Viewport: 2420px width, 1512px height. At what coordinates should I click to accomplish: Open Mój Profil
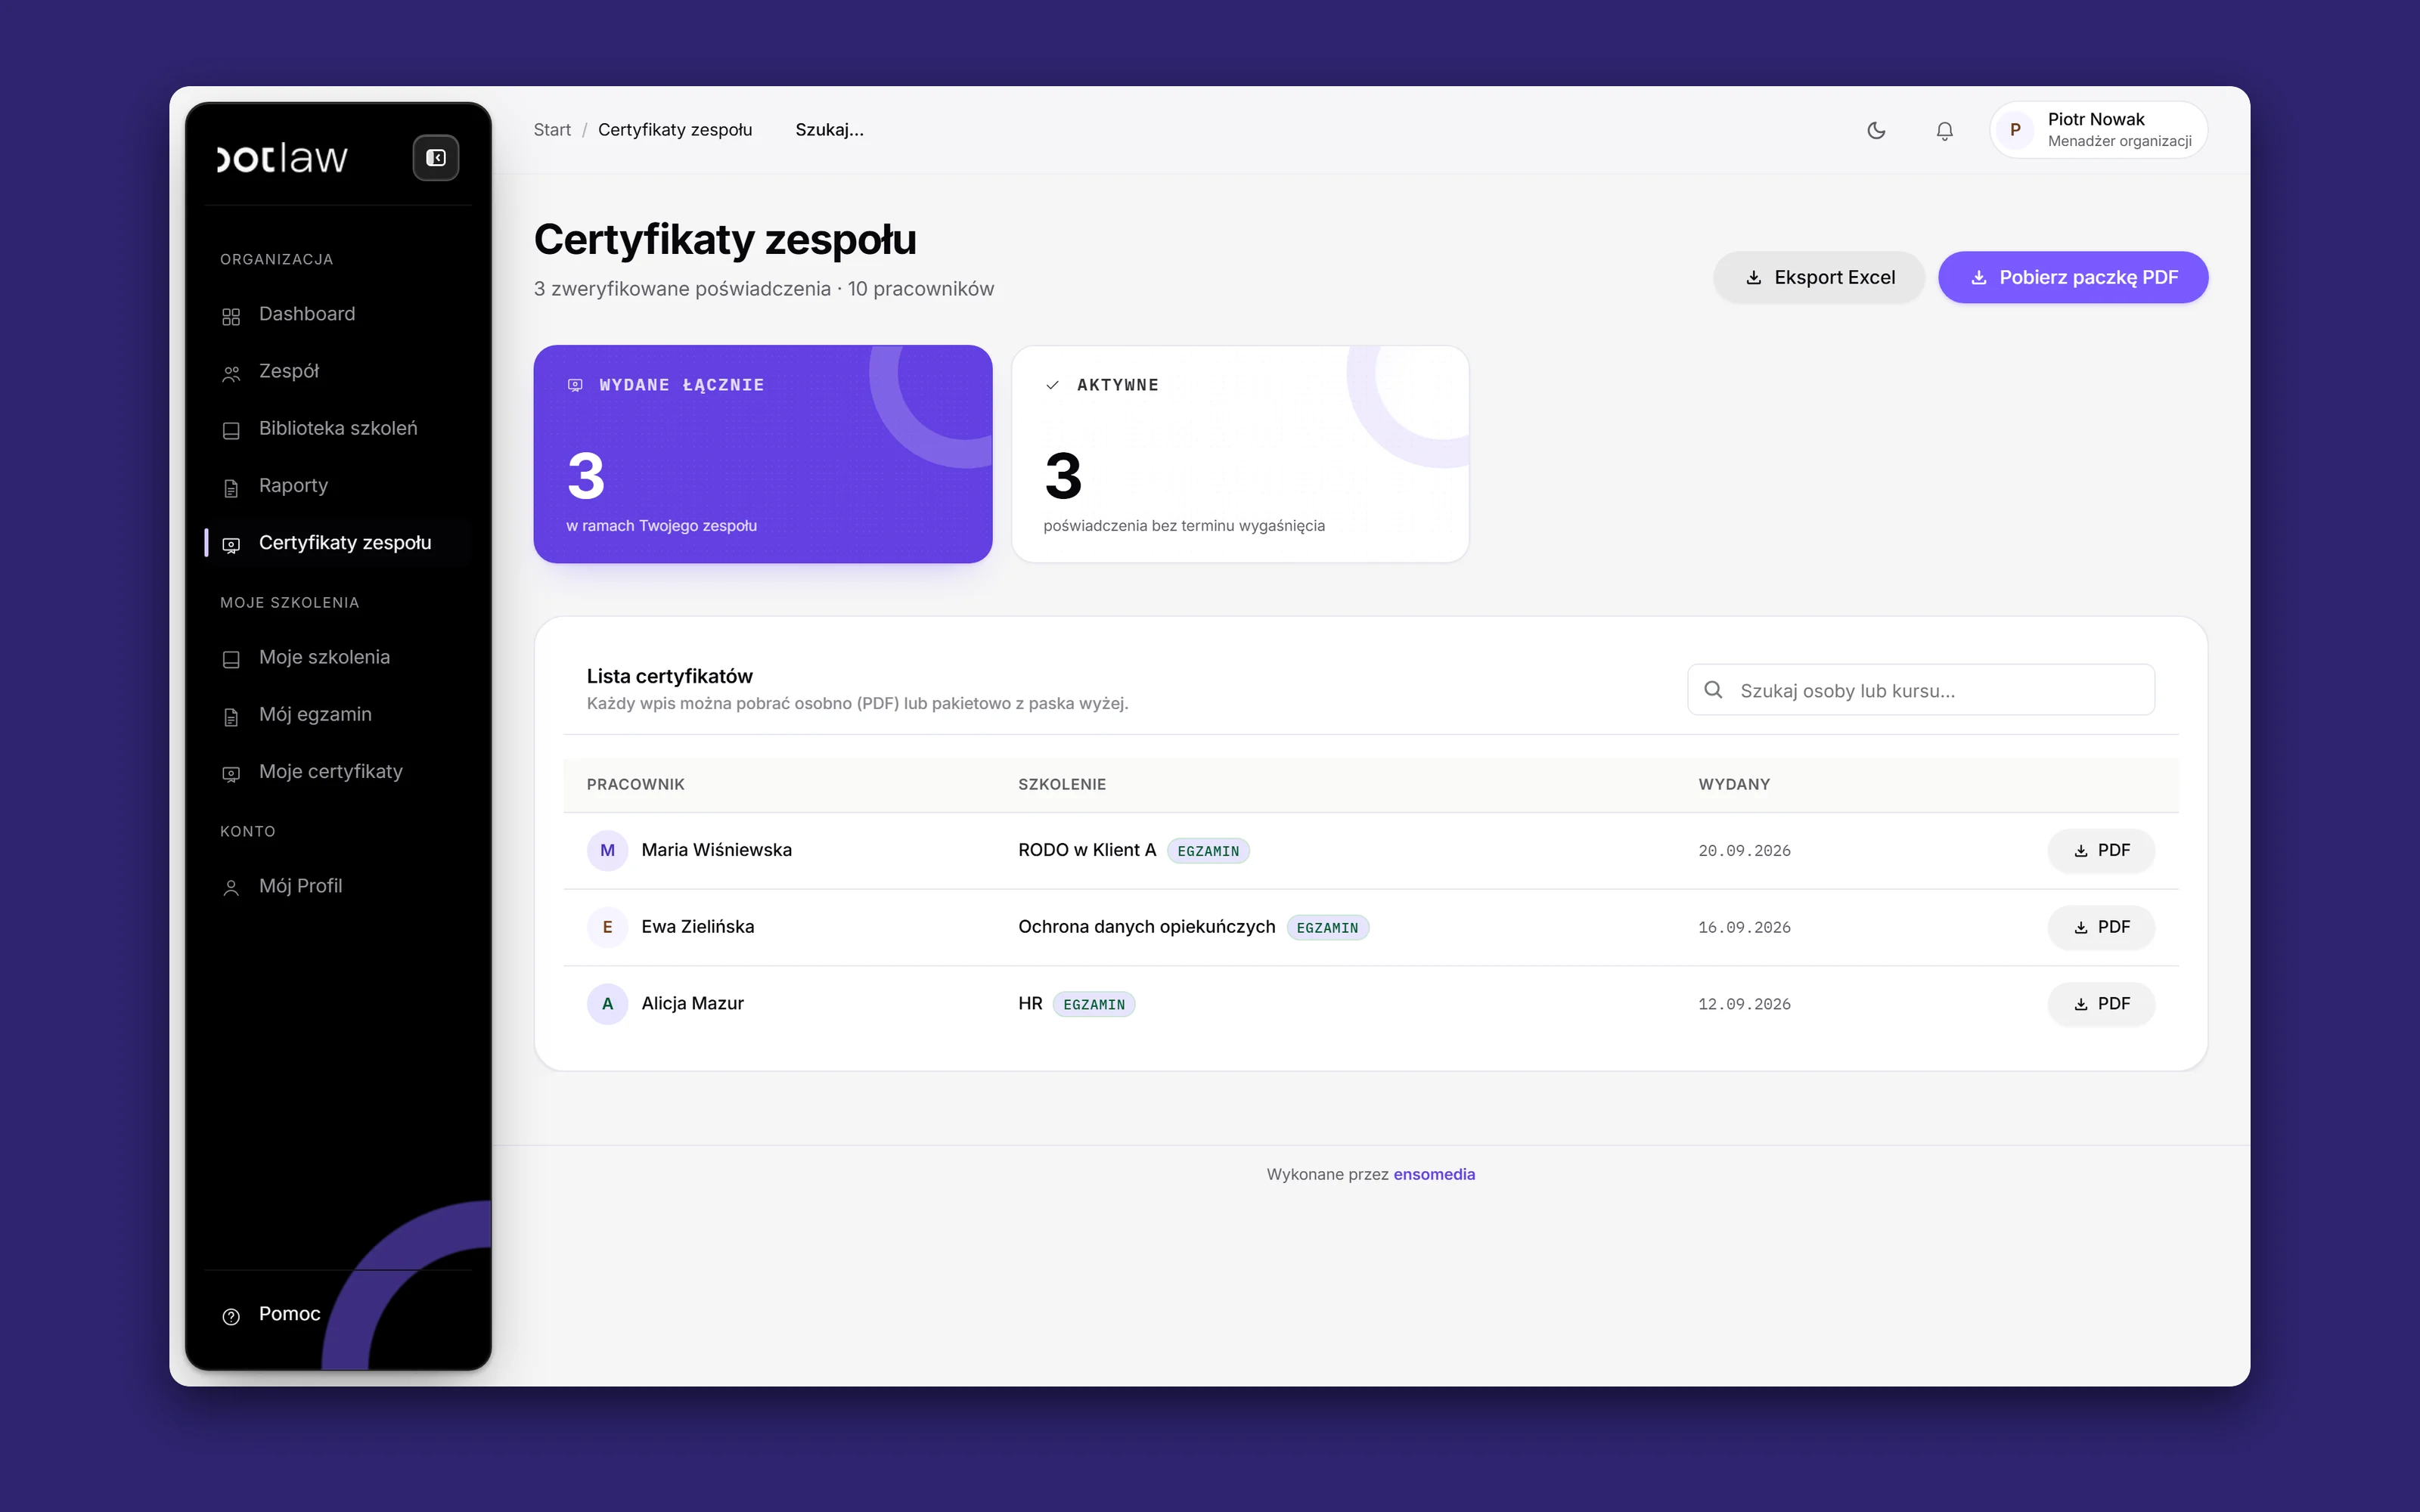pyautogui.click(x=338, y=886)
